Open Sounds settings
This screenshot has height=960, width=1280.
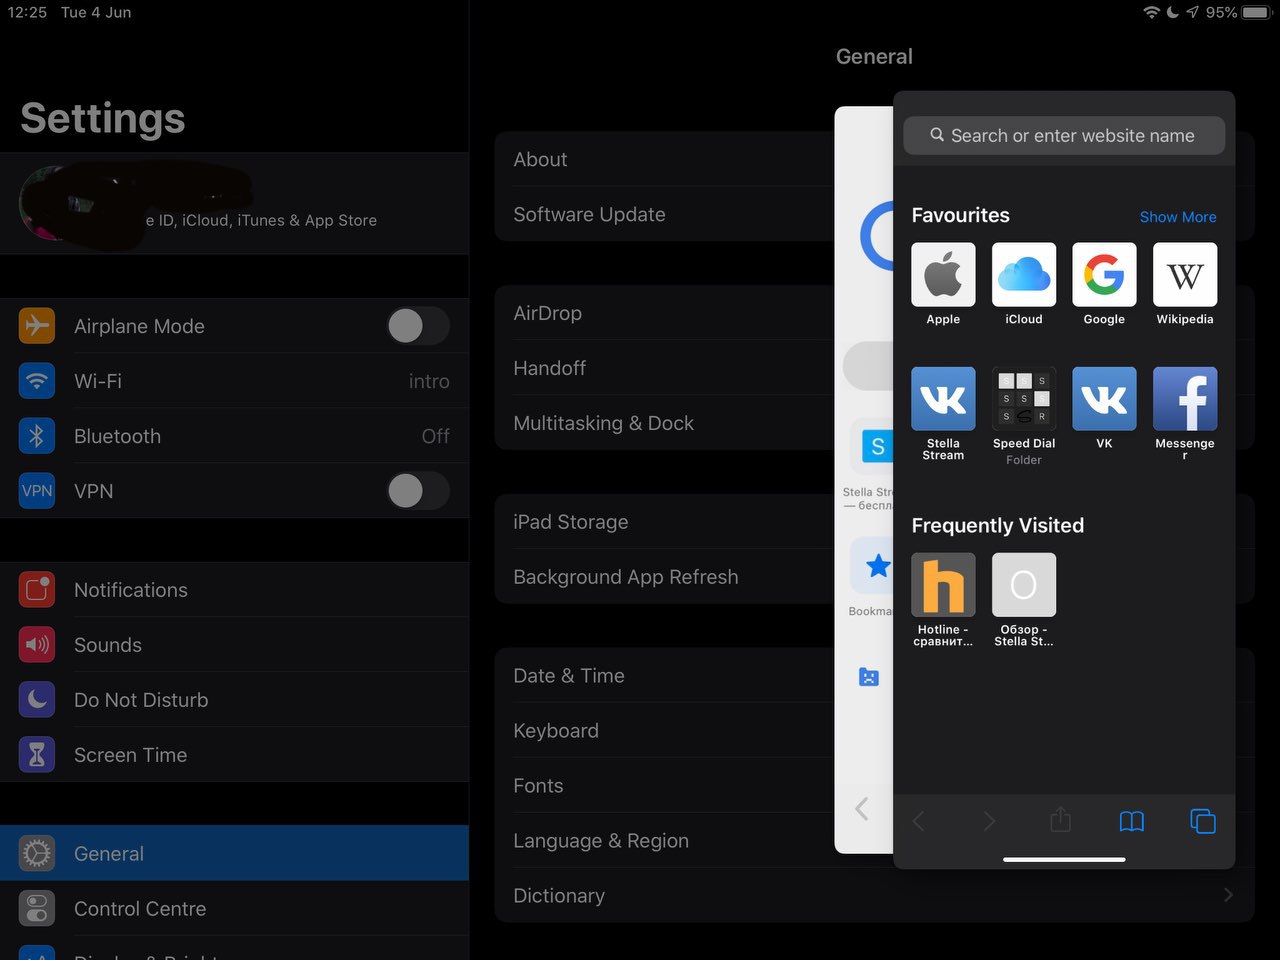pyautogui.click(x=234, y=645)
